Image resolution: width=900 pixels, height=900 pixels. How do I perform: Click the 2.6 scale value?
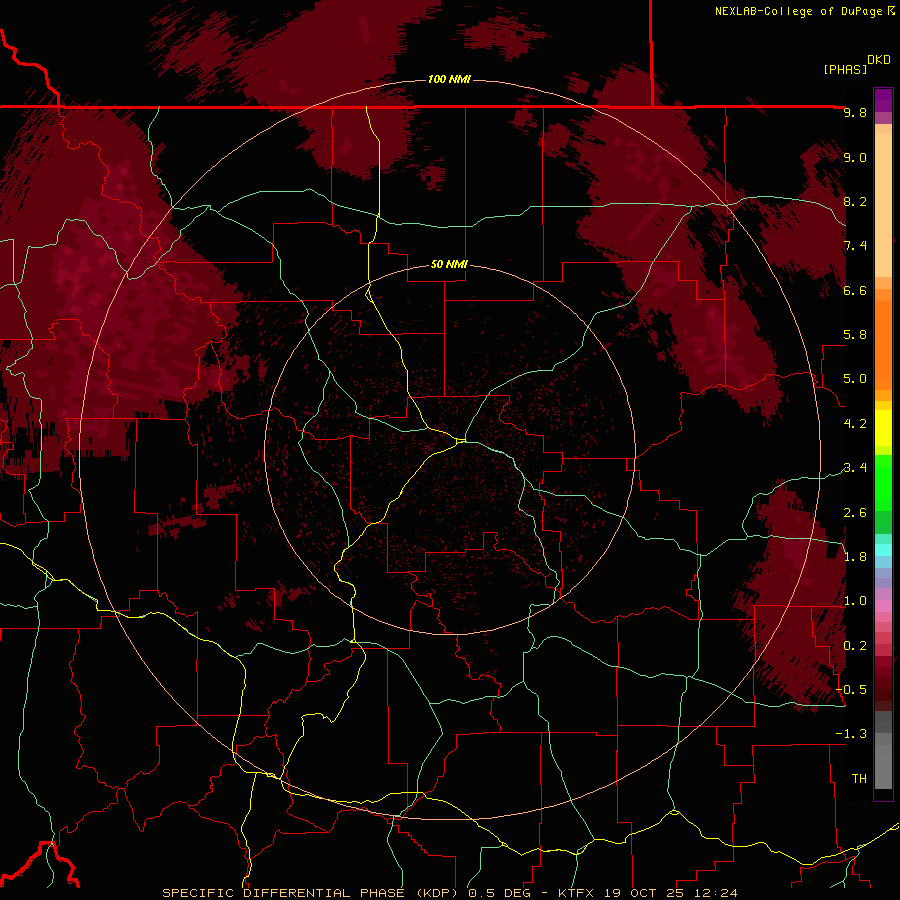tap(855, 513)
